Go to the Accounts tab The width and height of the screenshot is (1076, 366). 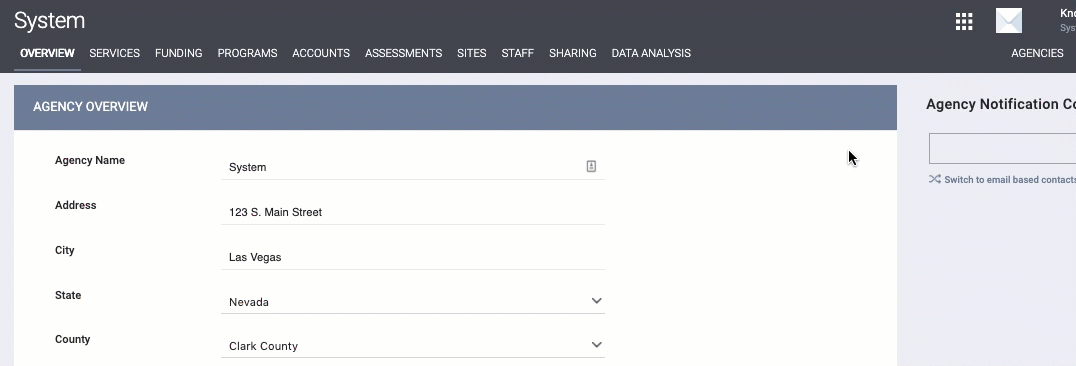(321, 53)
